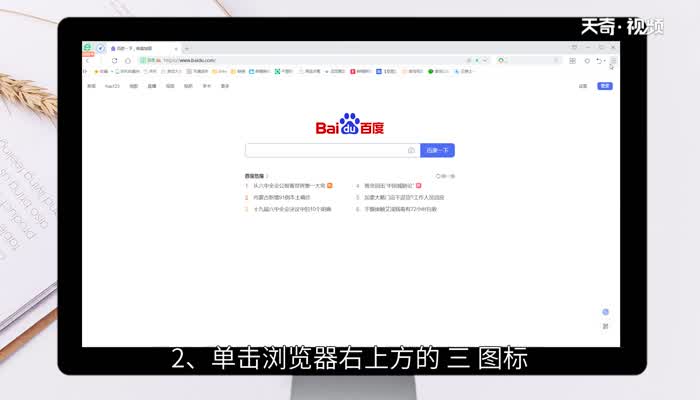Viewport: 700px width, 400px height.
Task: Select the Baidu tab in the tab strip
Action: point(140,48)
